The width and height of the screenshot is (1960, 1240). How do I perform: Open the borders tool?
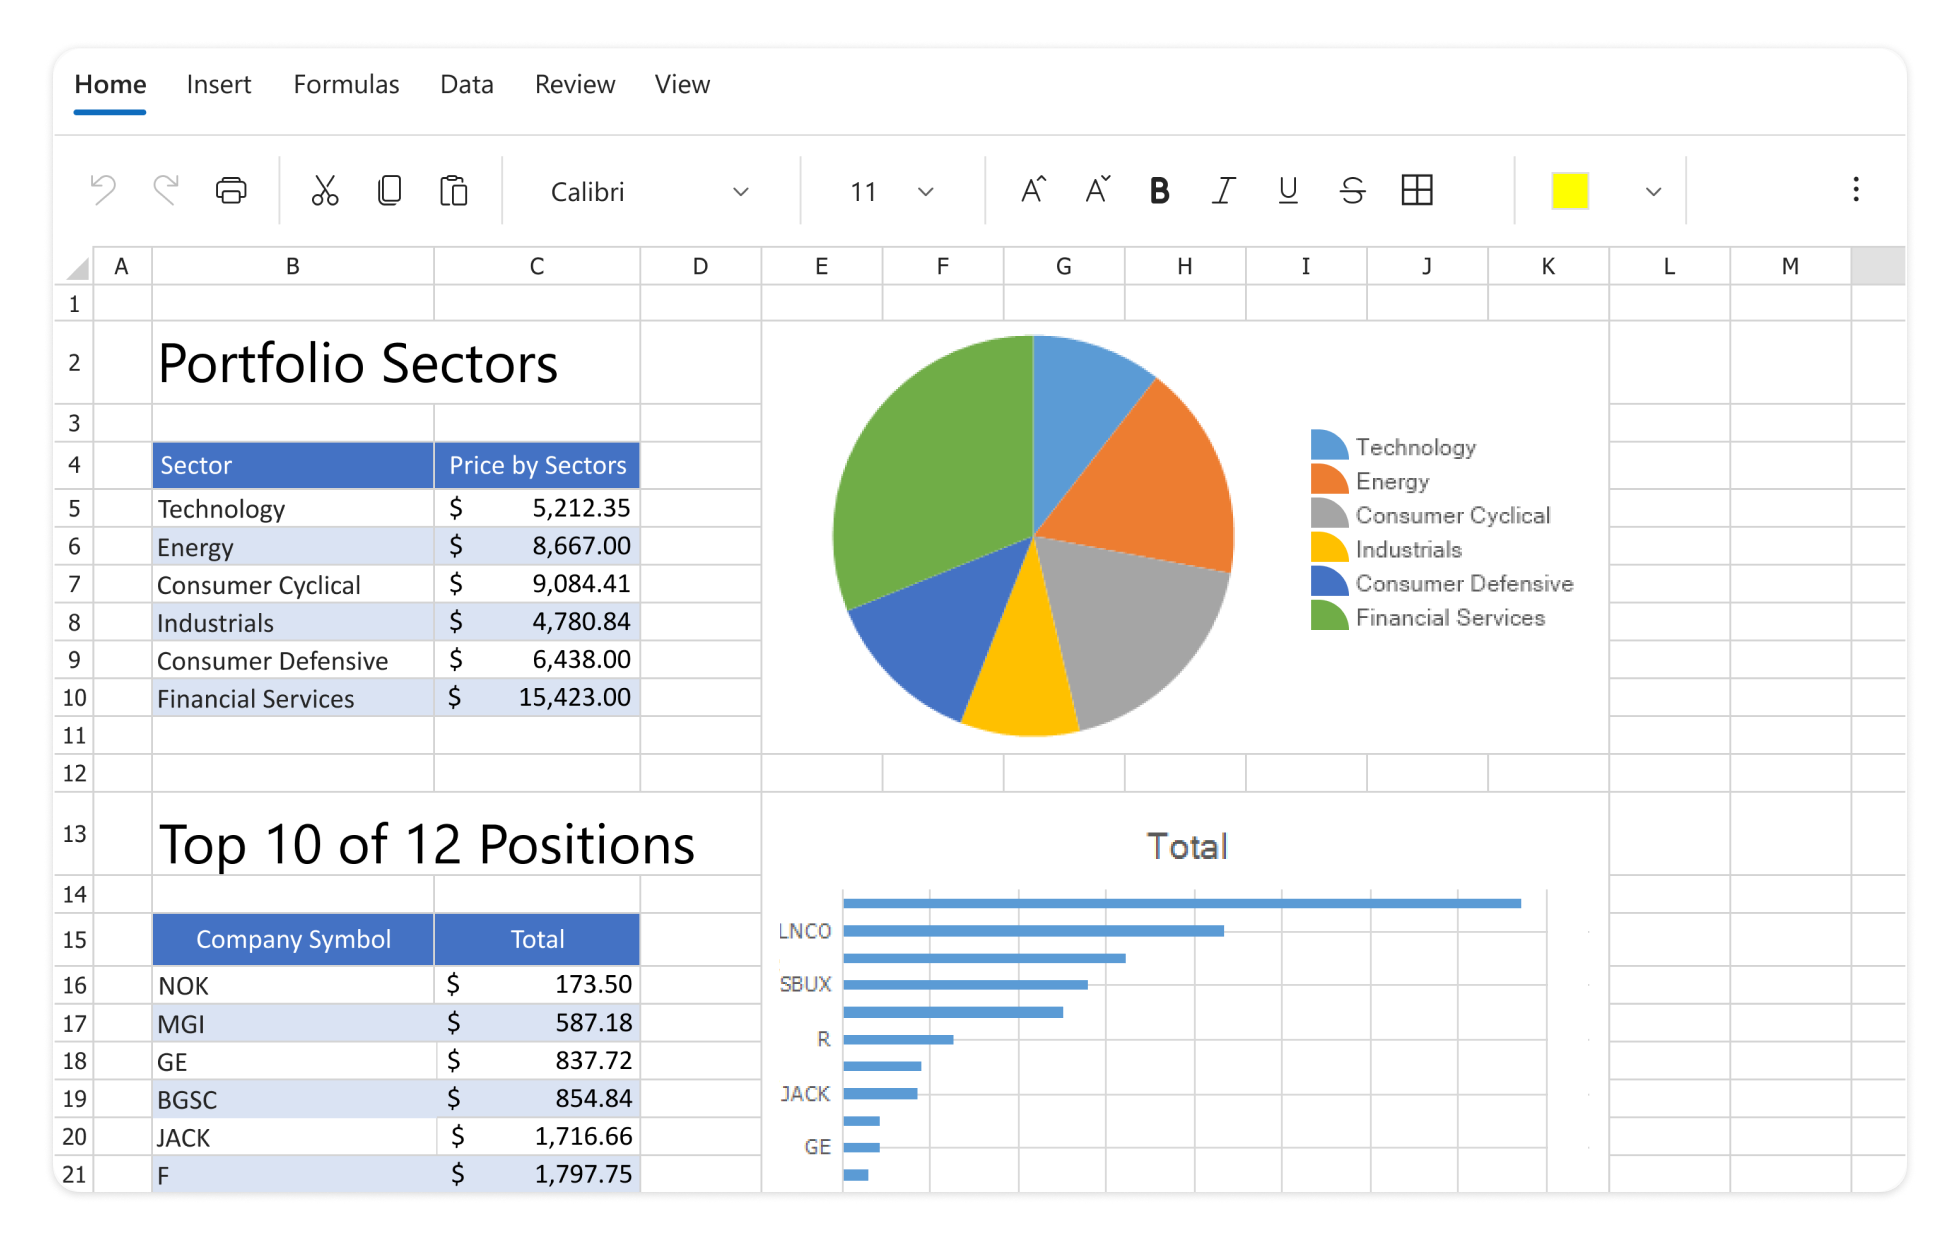[1417, 190]
